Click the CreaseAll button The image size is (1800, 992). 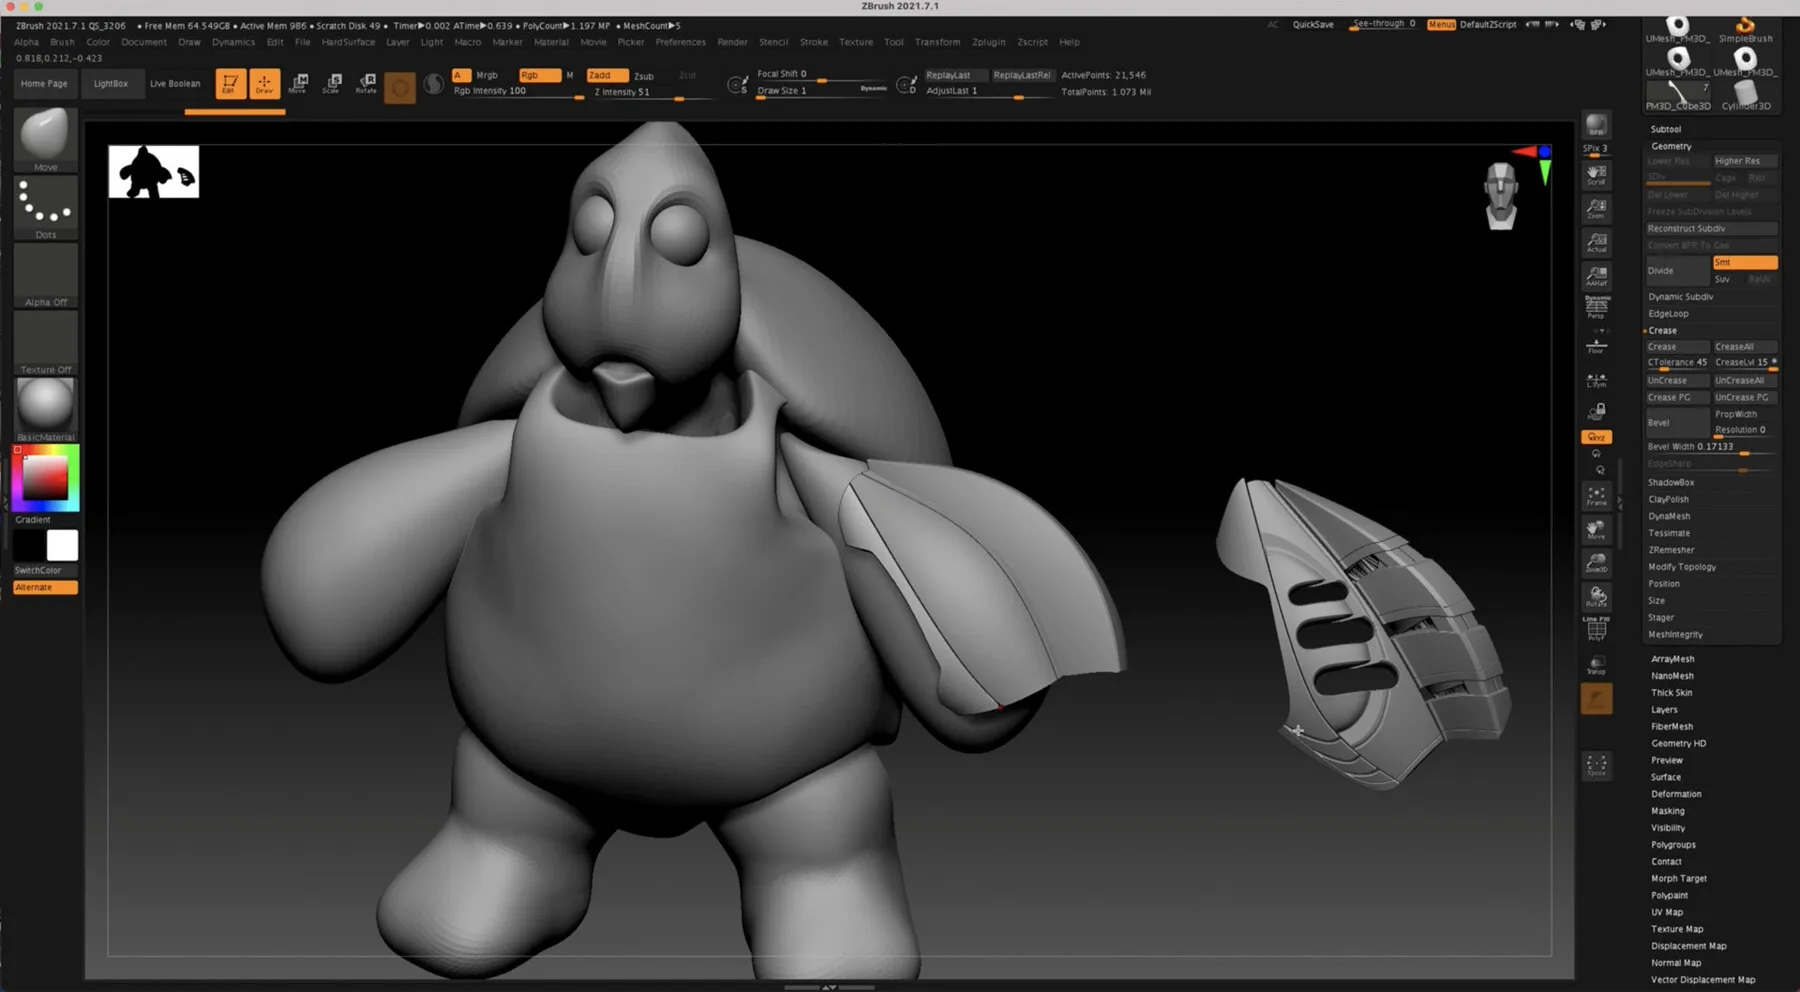click(x=1745, y=347)
